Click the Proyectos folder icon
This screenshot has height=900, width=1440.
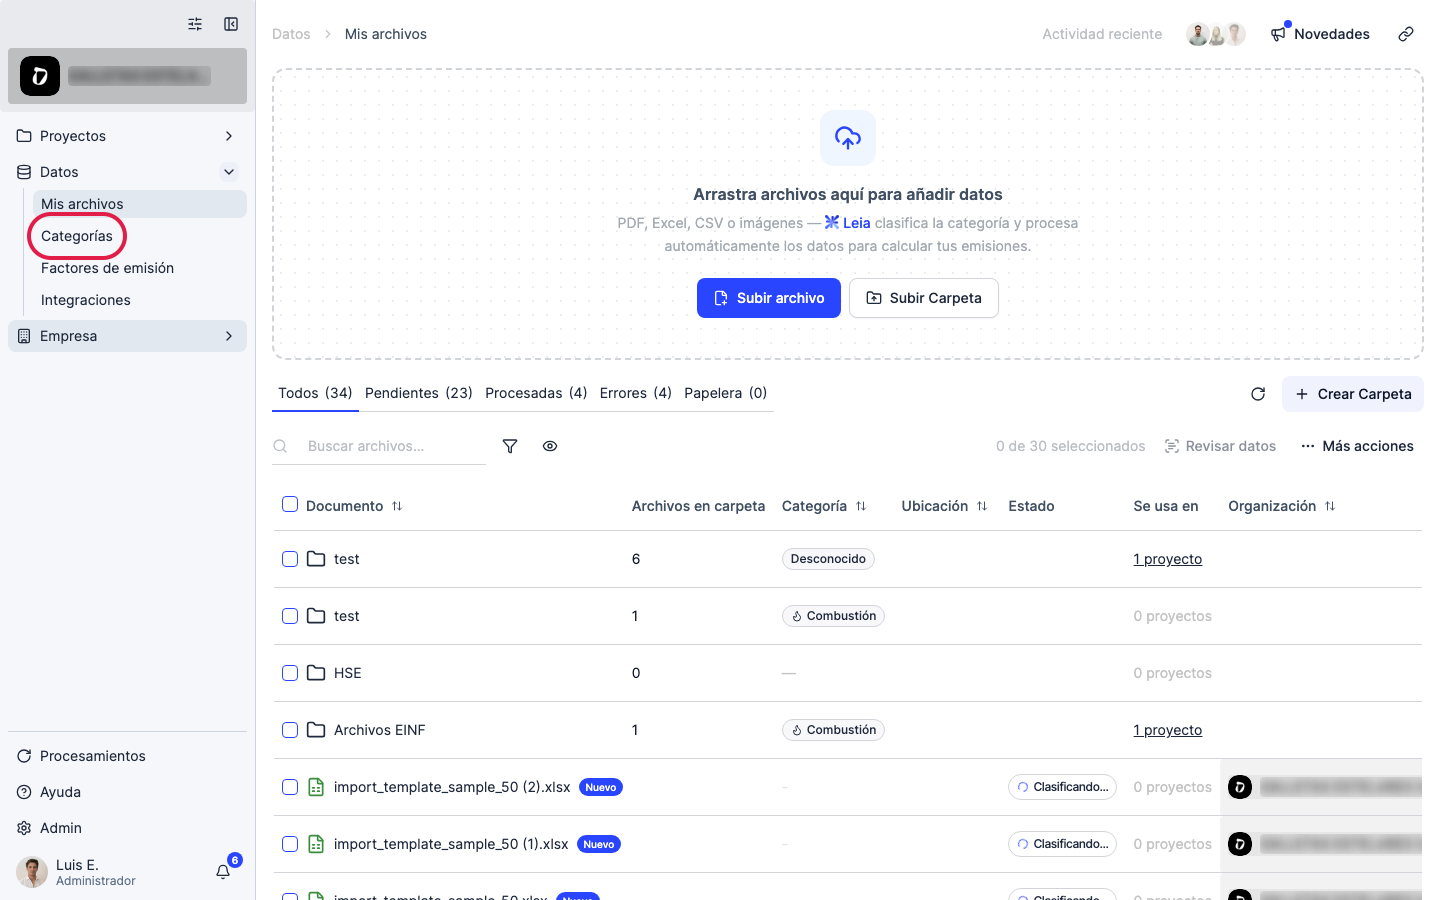click(24, 136)
